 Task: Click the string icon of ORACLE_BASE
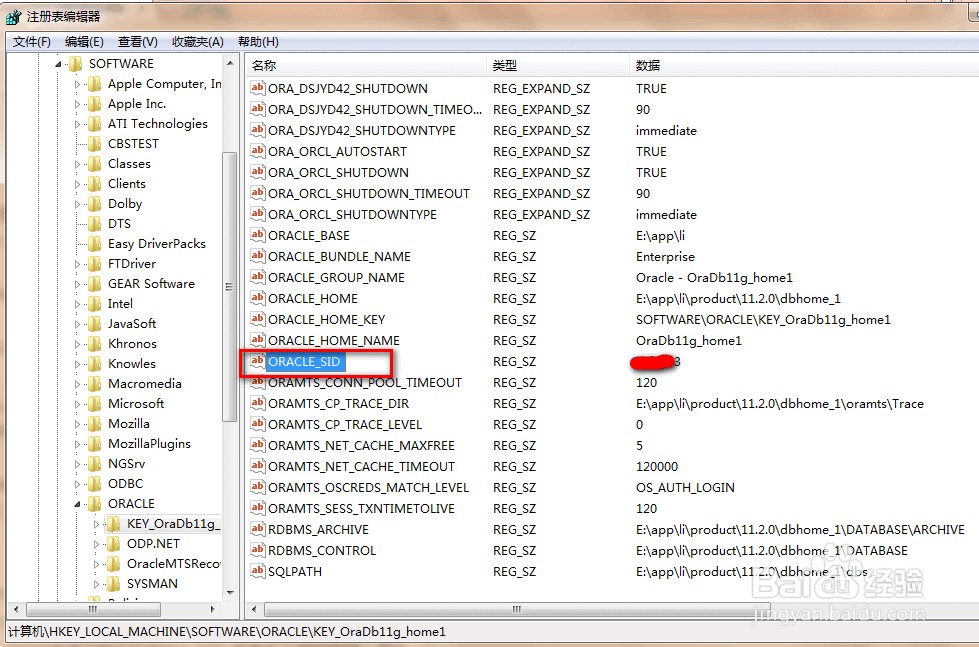[x=257, y=235]
